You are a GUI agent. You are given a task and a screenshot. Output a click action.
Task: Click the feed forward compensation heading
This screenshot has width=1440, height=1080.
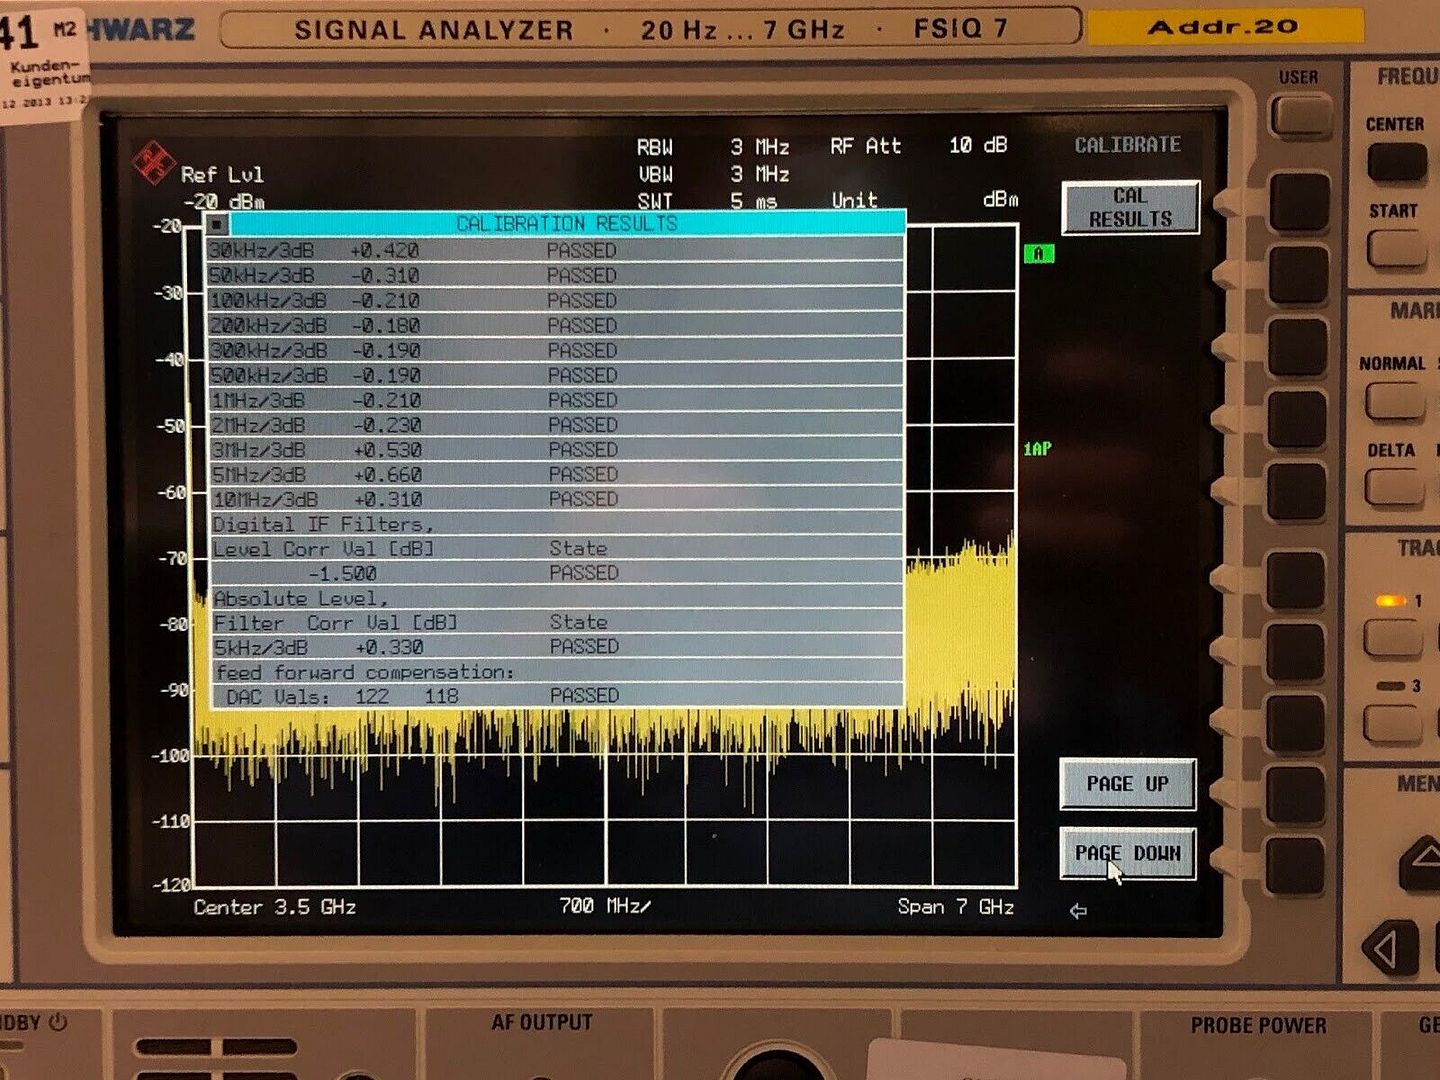click(x=365, y=672)
